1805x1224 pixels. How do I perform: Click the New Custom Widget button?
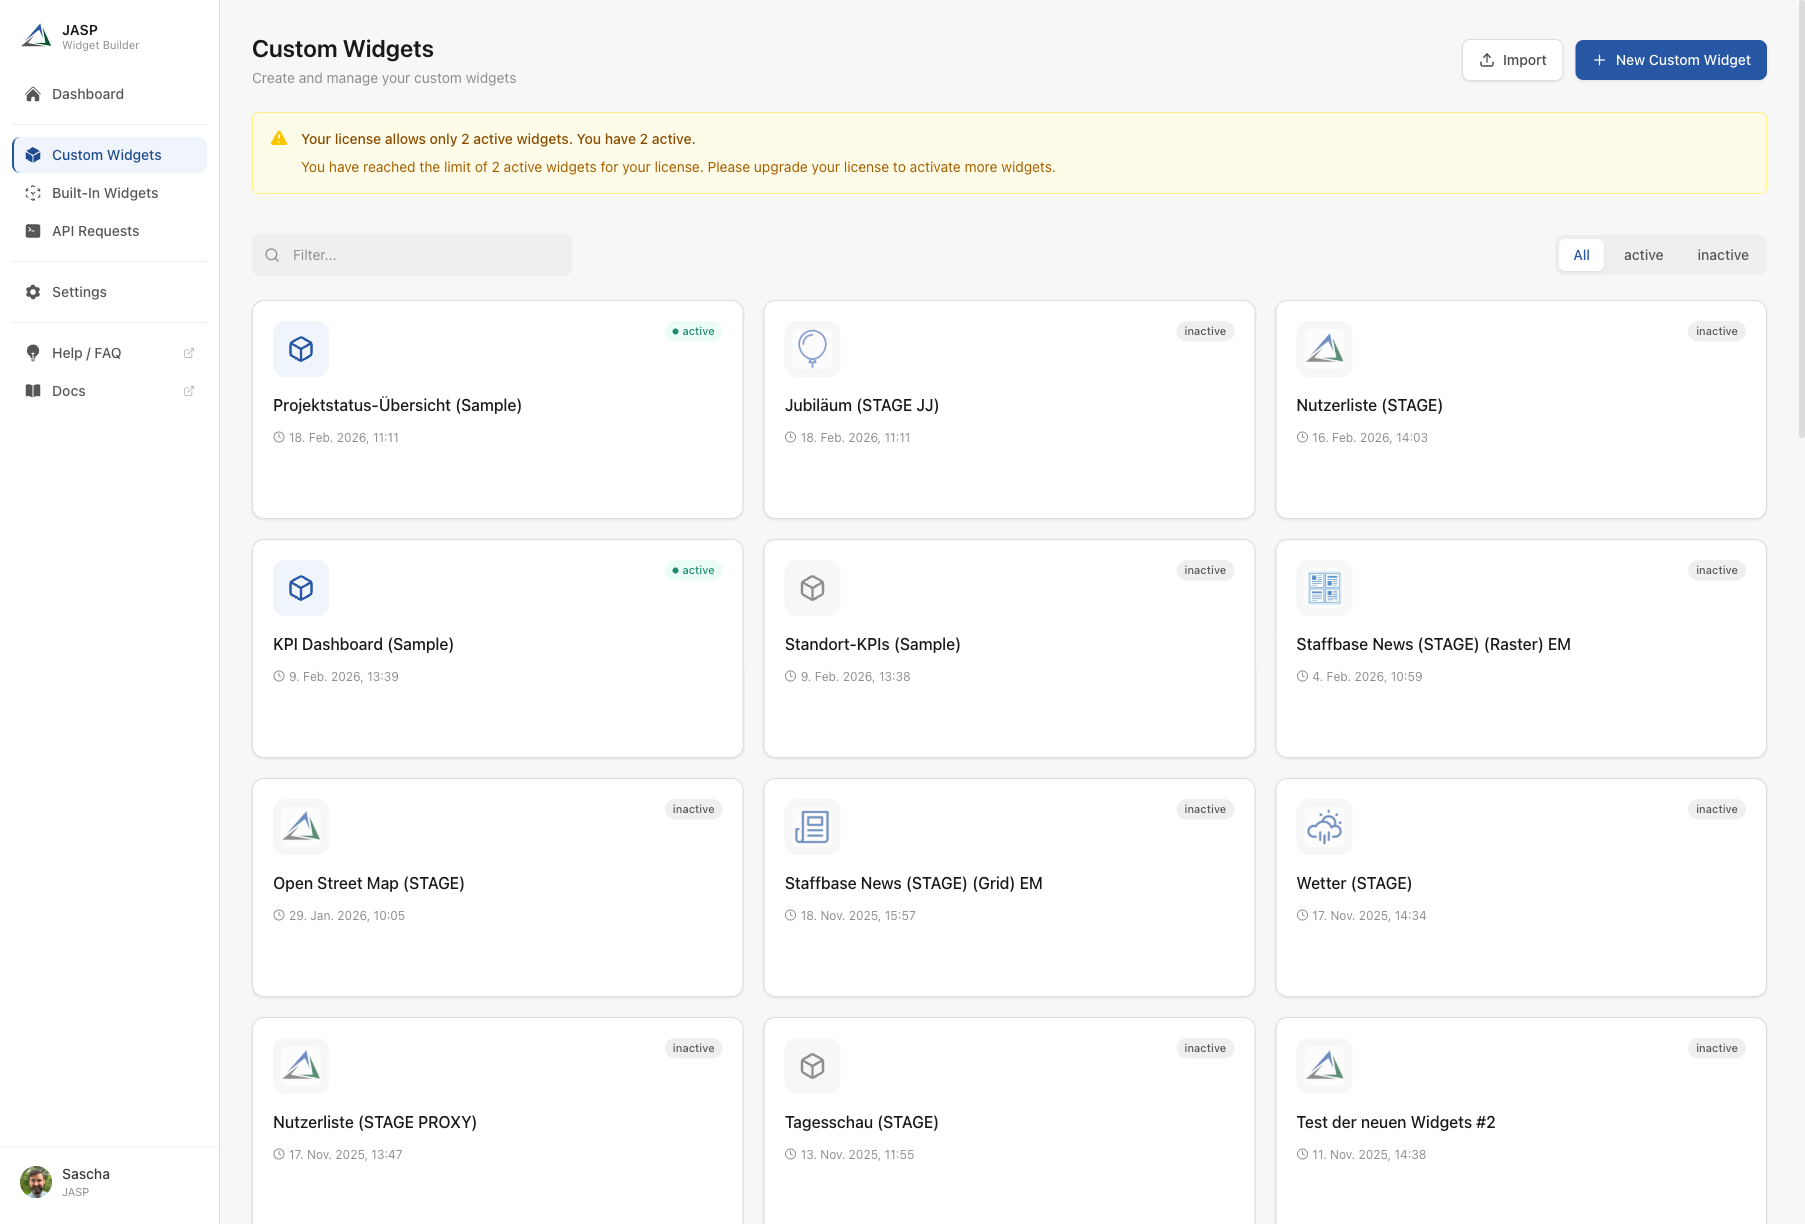1670,59
